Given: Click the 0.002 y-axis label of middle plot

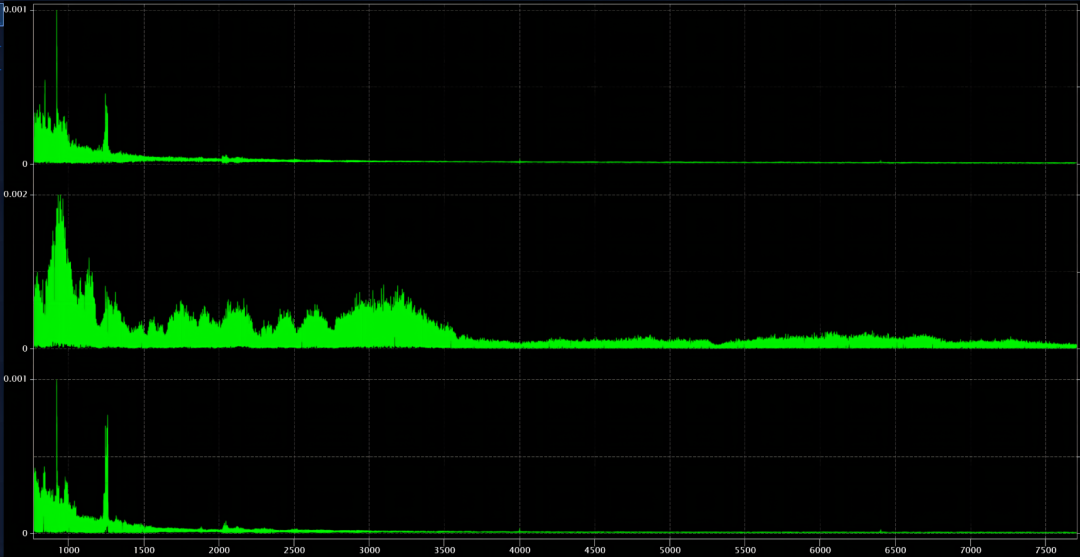Looking at the screenshot, I should click(16, 194).
